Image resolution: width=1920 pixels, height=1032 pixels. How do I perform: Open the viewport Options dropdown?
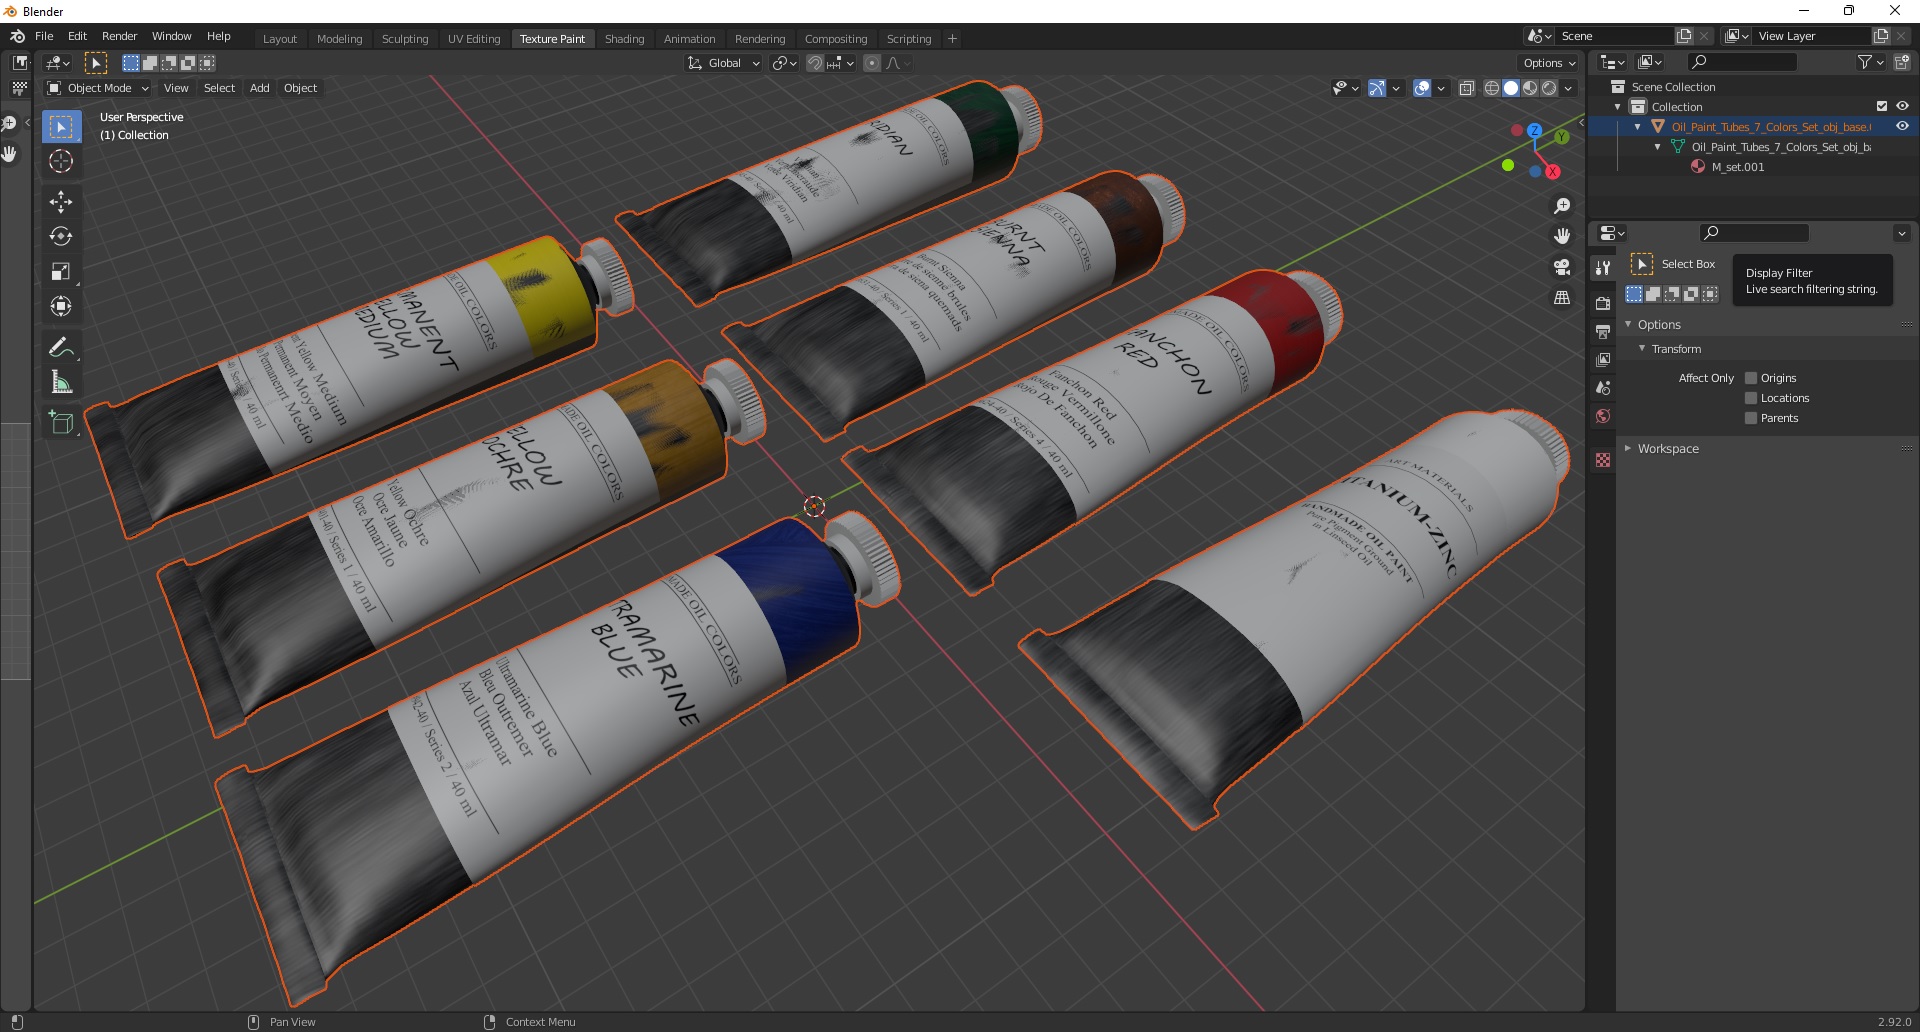[1549, 63]
